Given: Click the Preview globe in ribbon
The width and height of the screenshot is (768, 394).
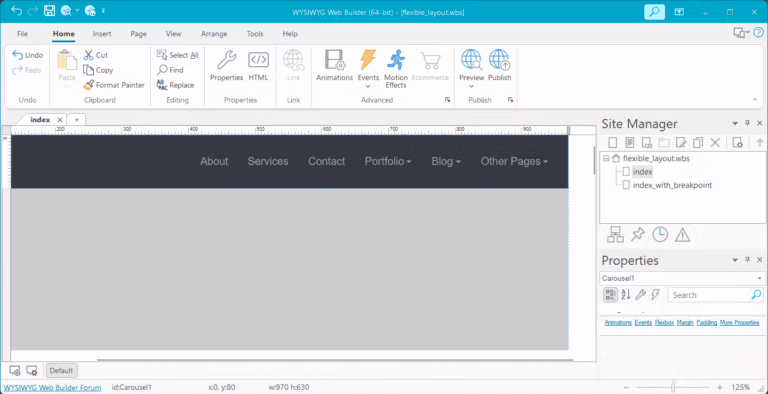Looking at the screenshot, I should click(471, 60).
